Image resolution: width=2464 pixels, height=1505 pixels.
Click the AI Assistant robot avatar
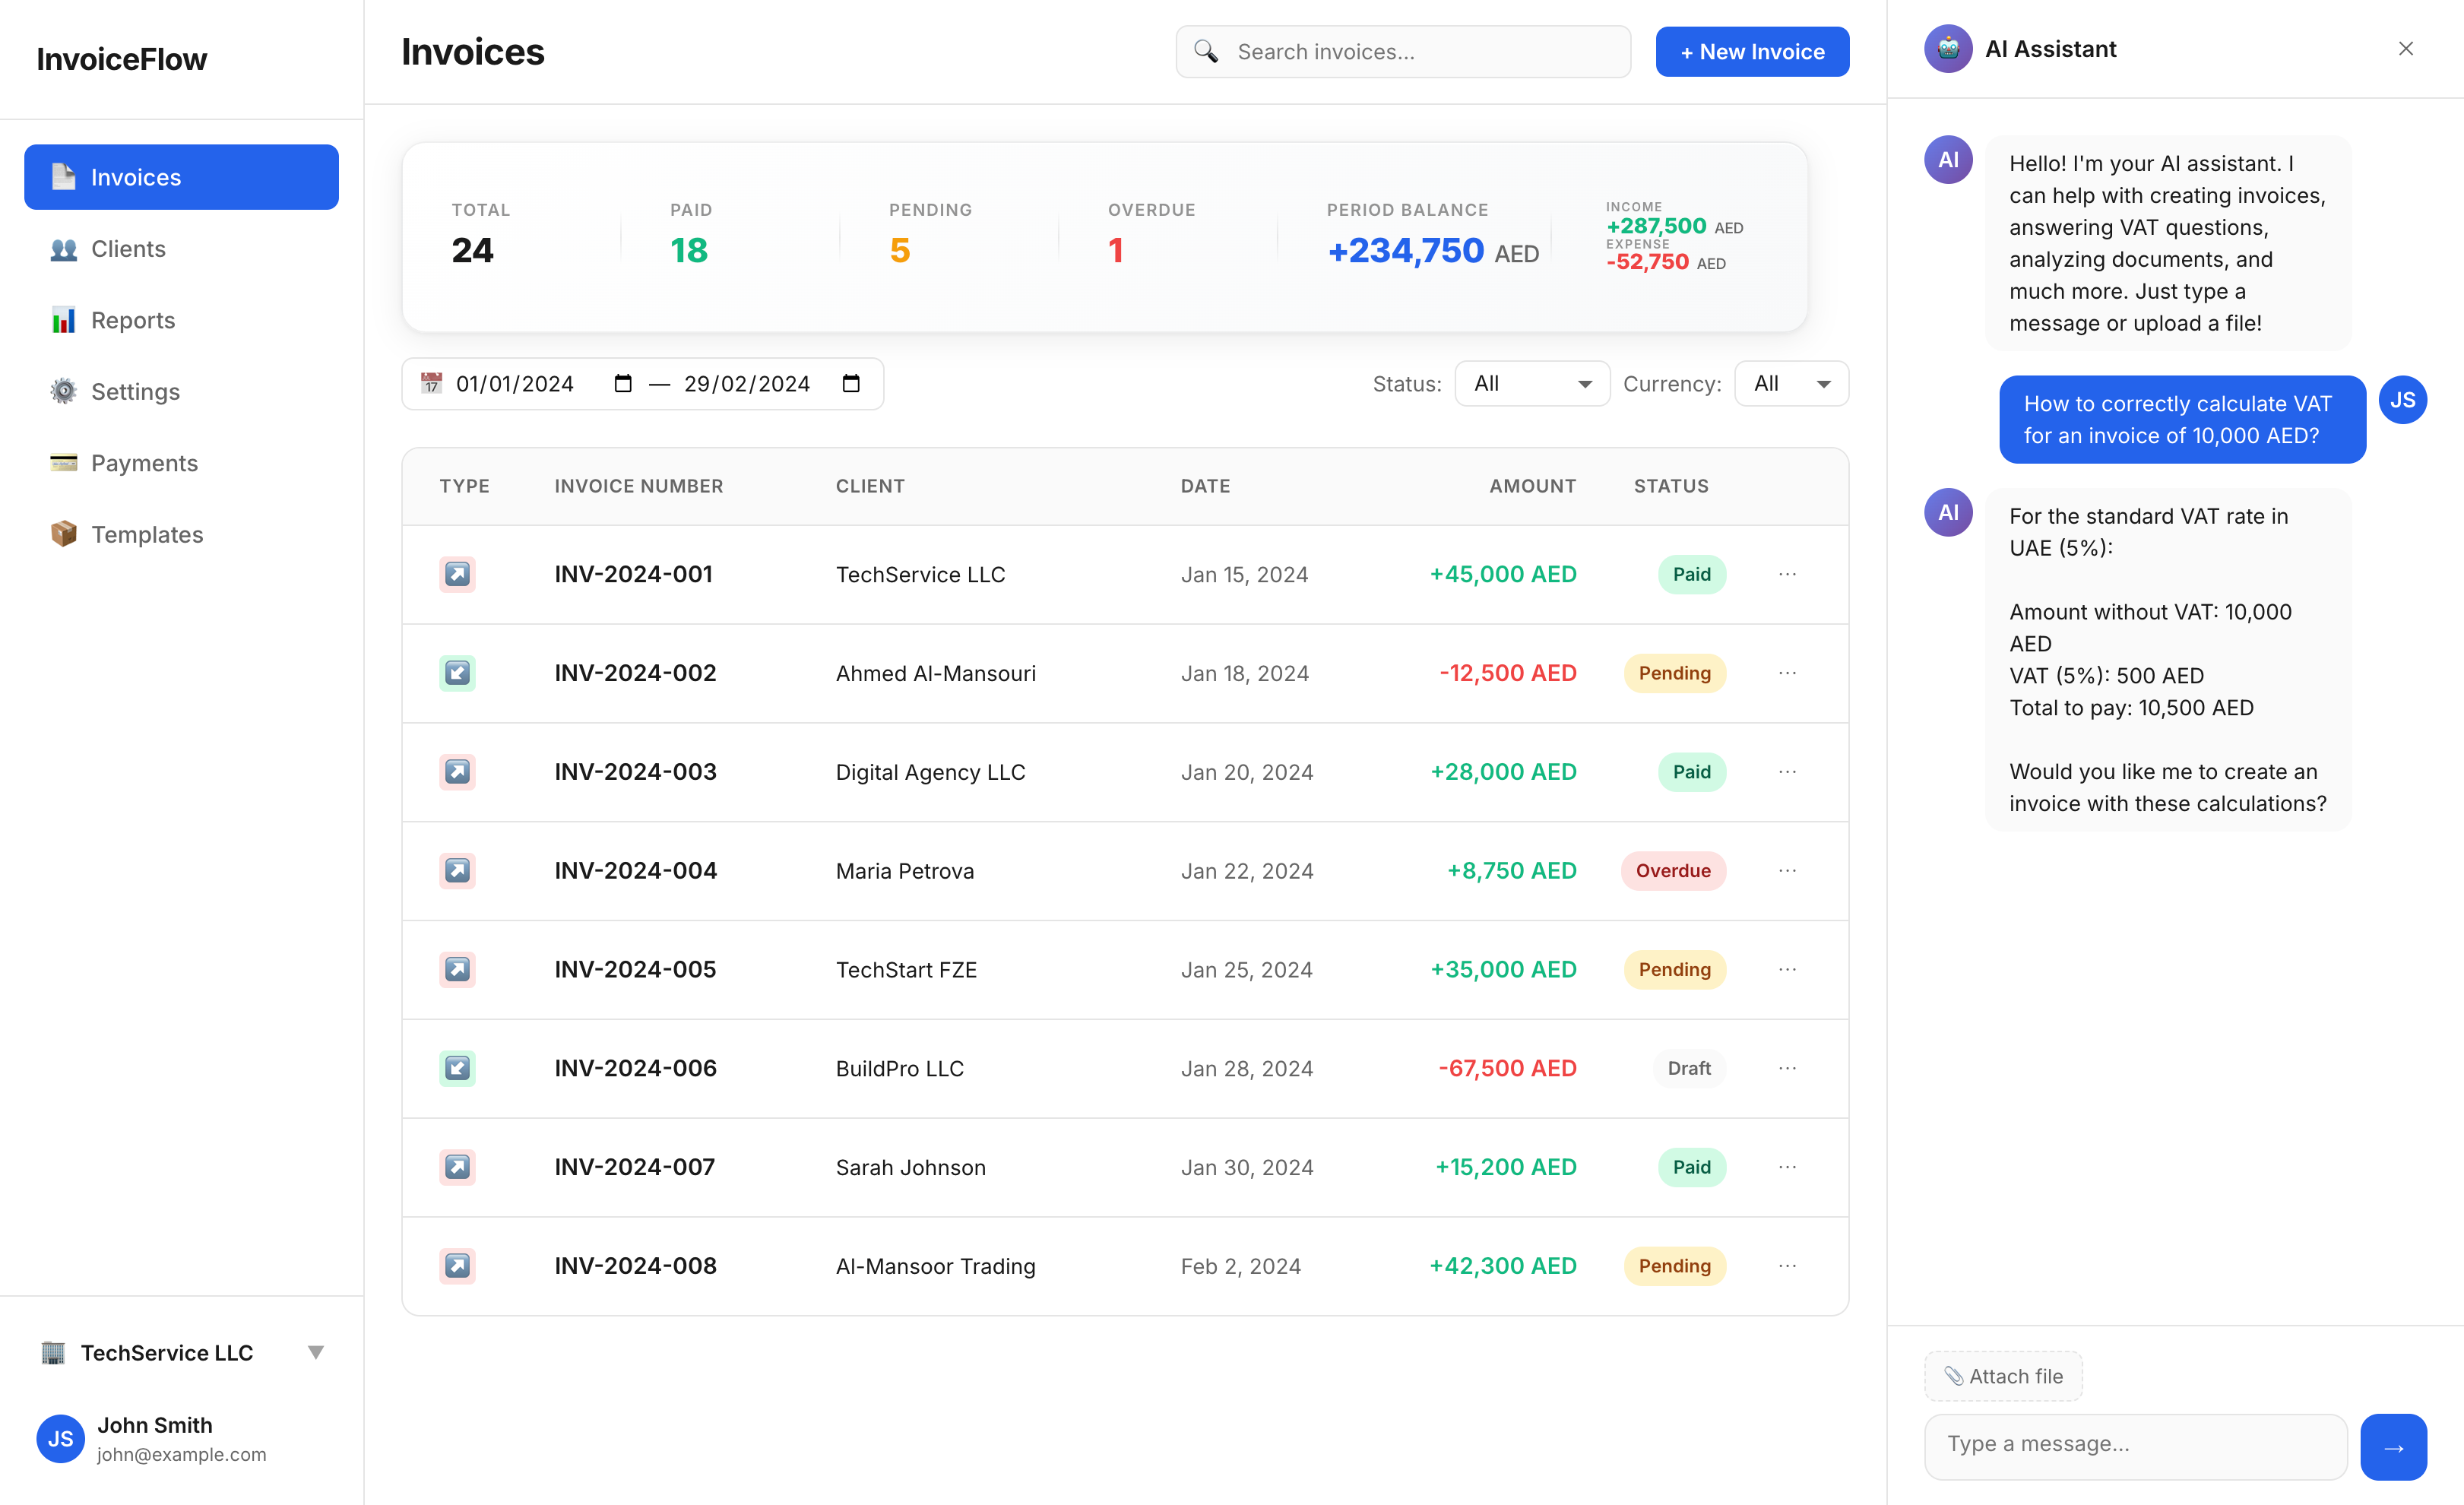pos(1948,48)
